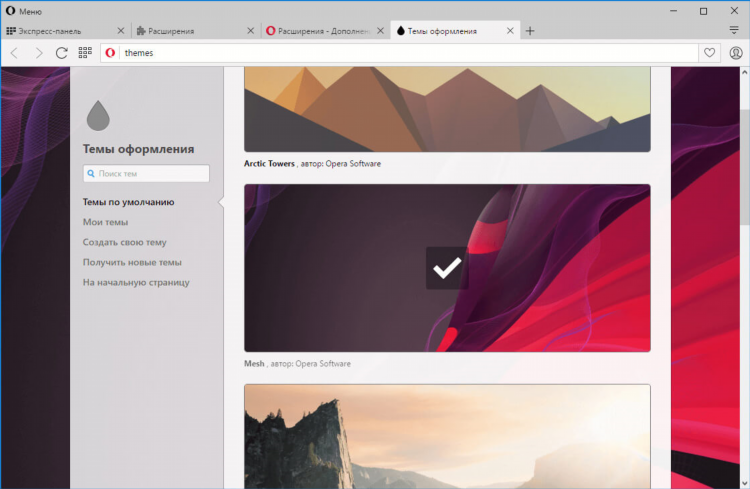Image resolution: width=750 pixels, height=489 pixels.
Task: Click the search magnifier icon in sidebar
Action: (x=91, y=174)
